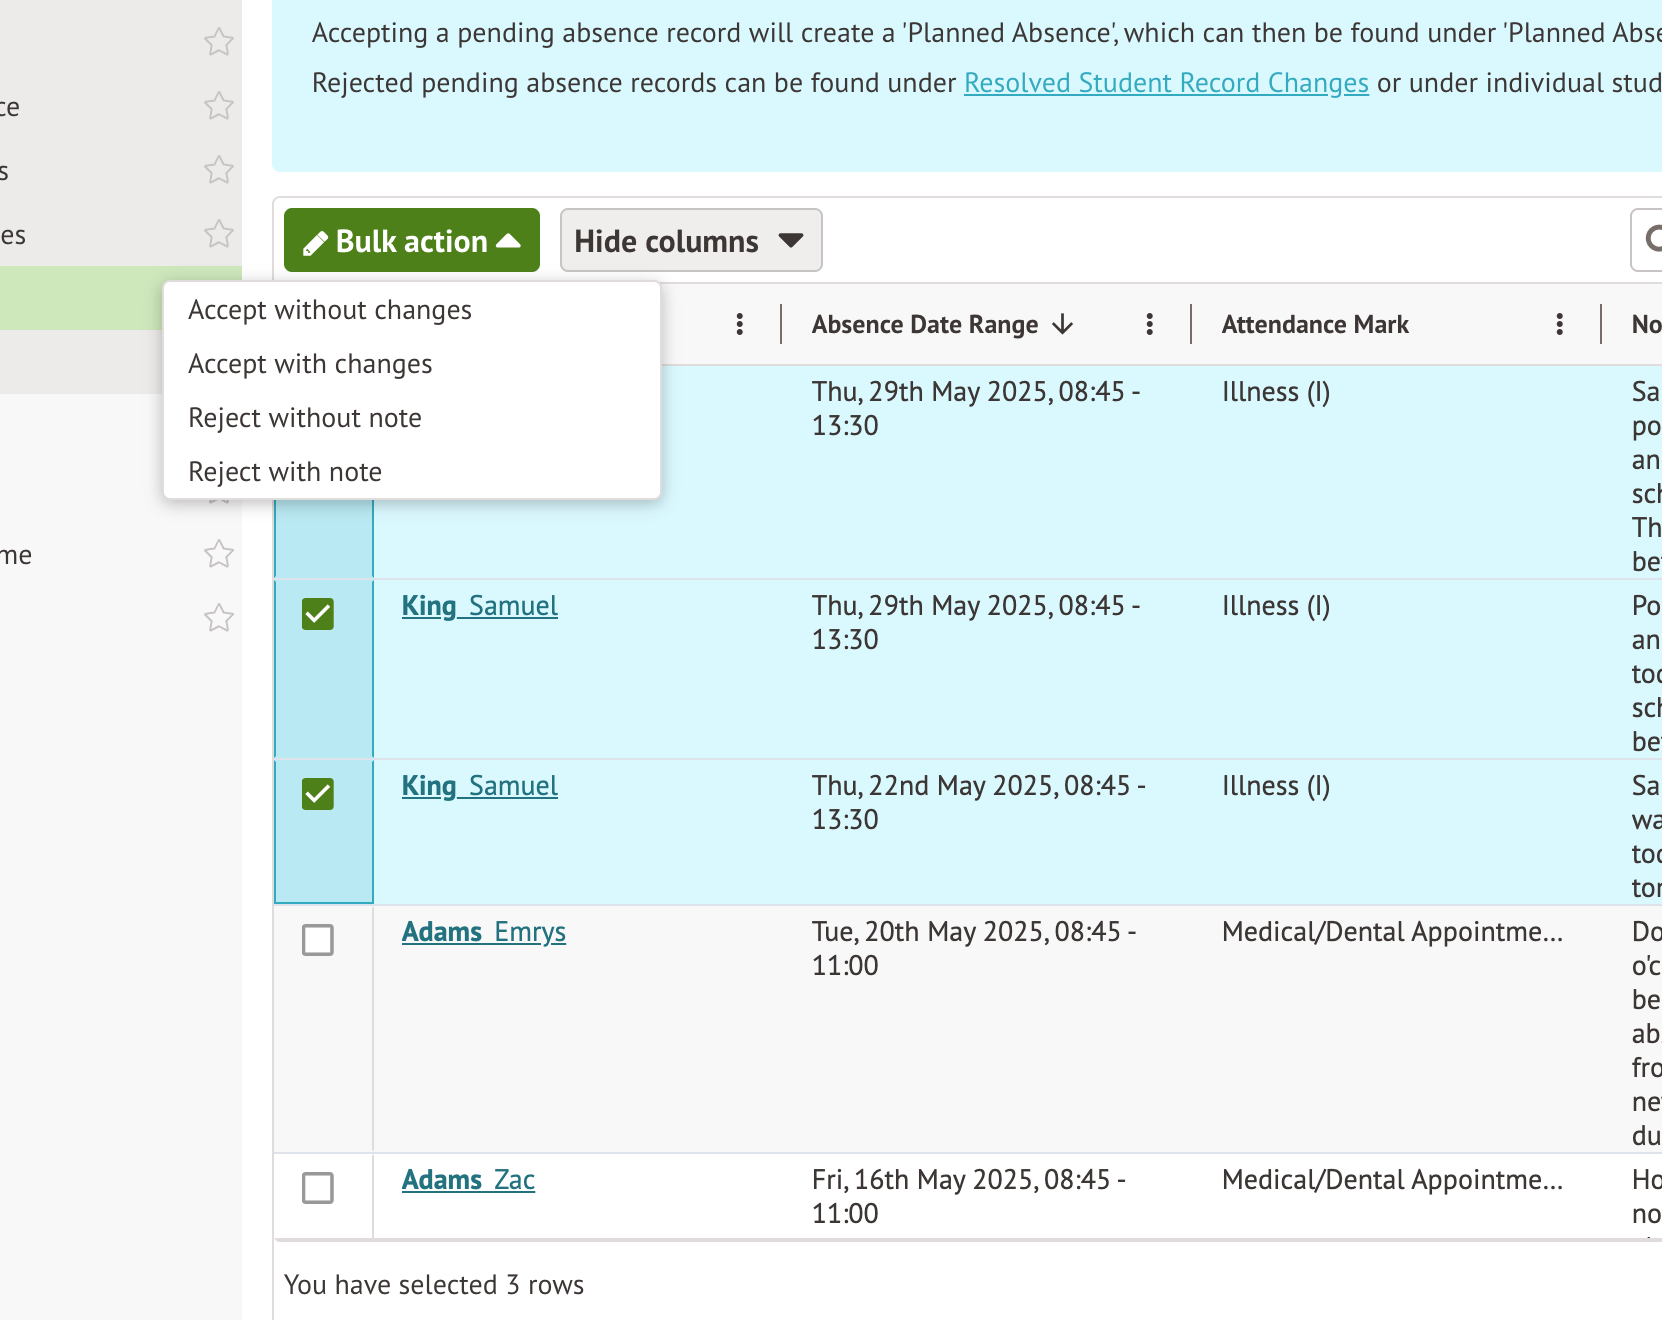This screenshot has height=1320, width=1662.
Task: Open the three-dot menu for the student name column
Action: click(x=739, y=324)
